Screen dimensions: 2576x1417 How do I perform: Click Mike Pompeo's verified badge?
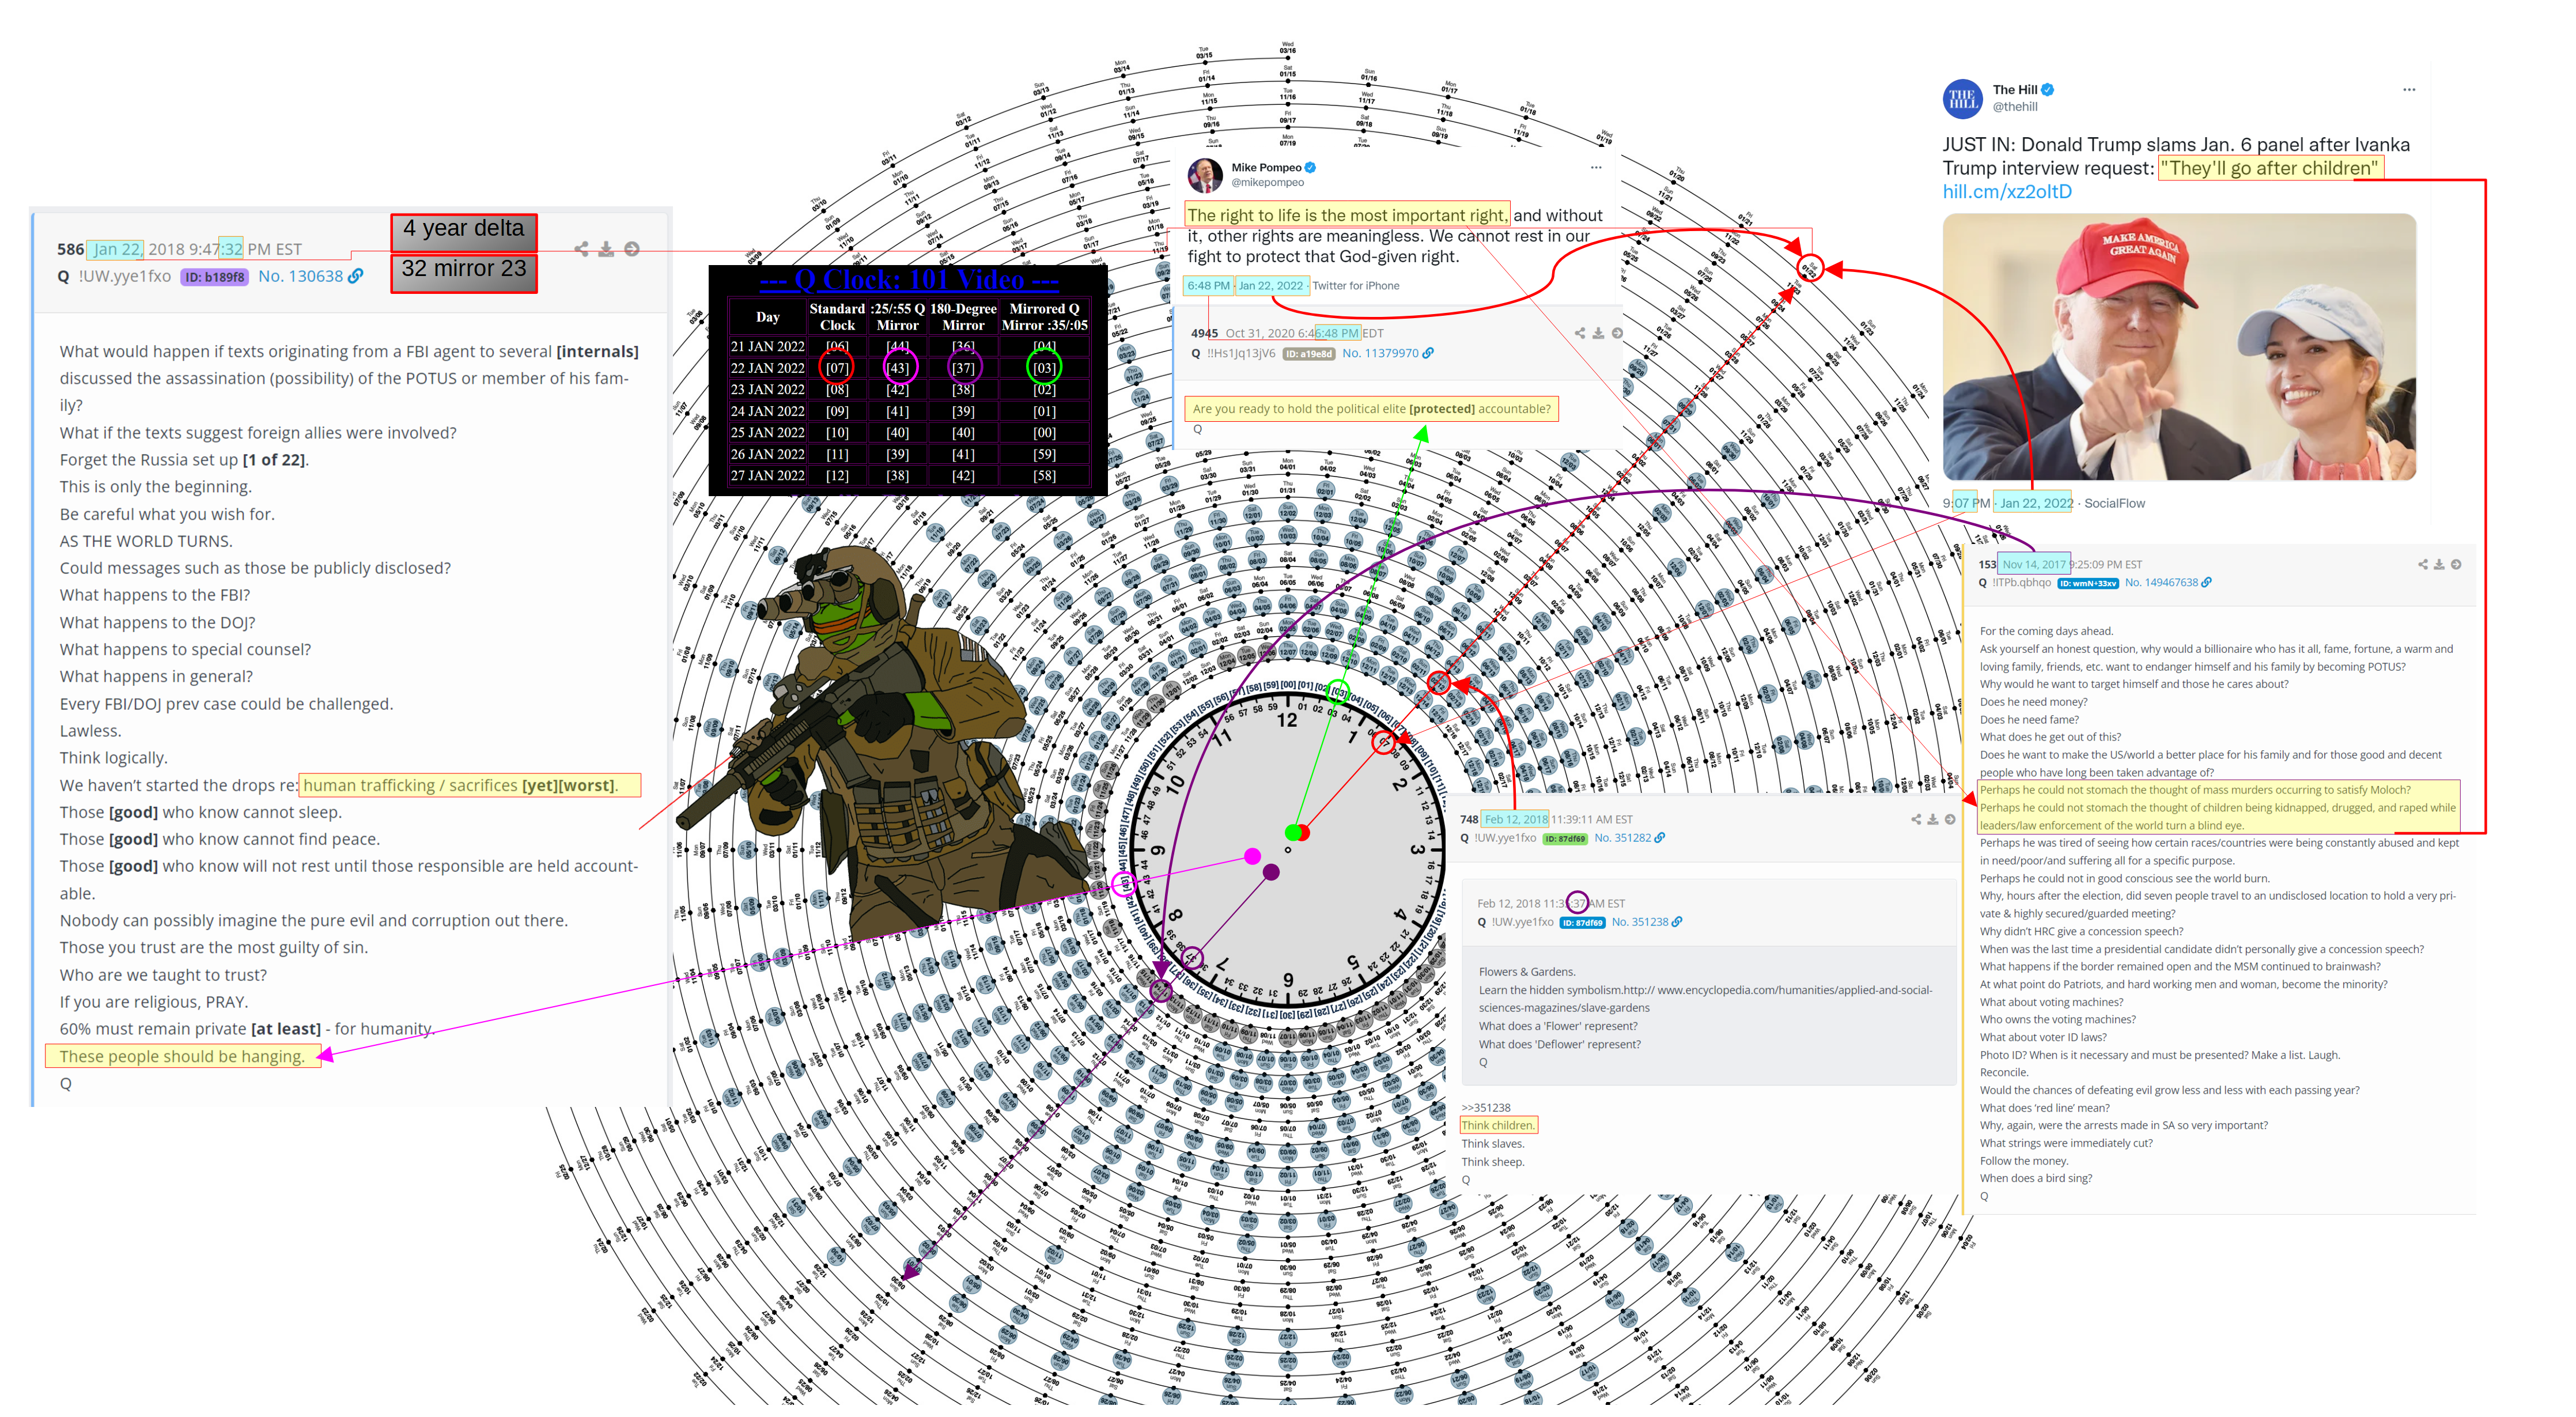click(x=1310, y=168)
